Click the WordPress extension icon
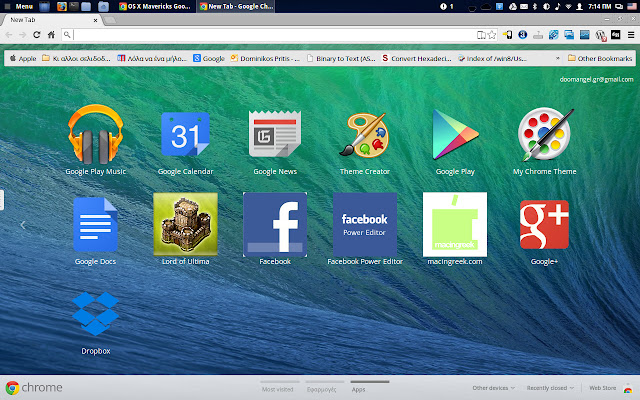 [x=600, y=35]
